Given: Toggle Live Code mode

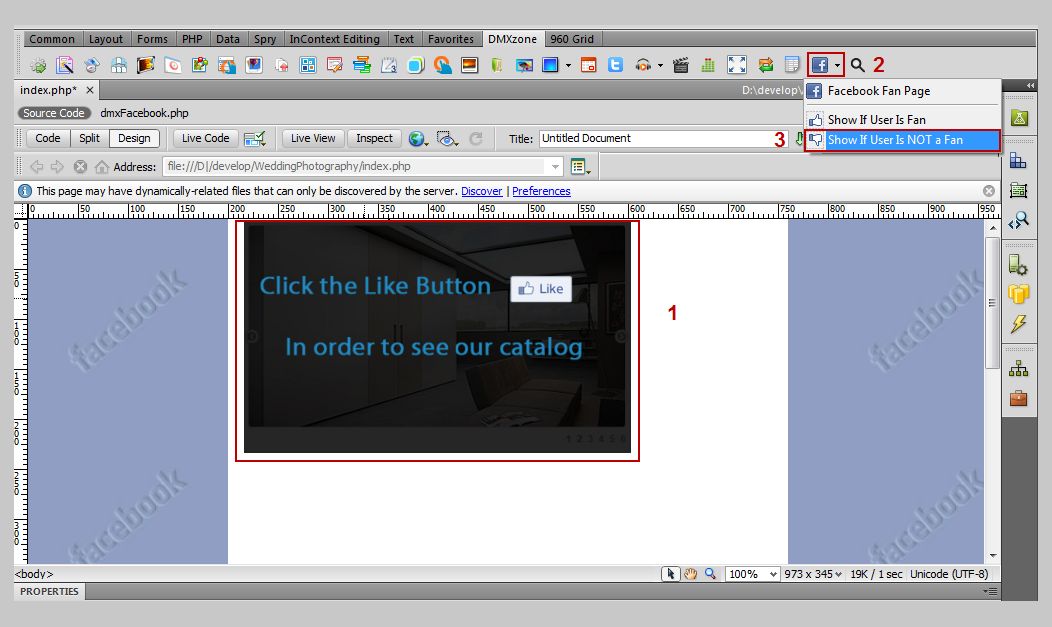Looking at the screenshot, I should pos(205,138).
